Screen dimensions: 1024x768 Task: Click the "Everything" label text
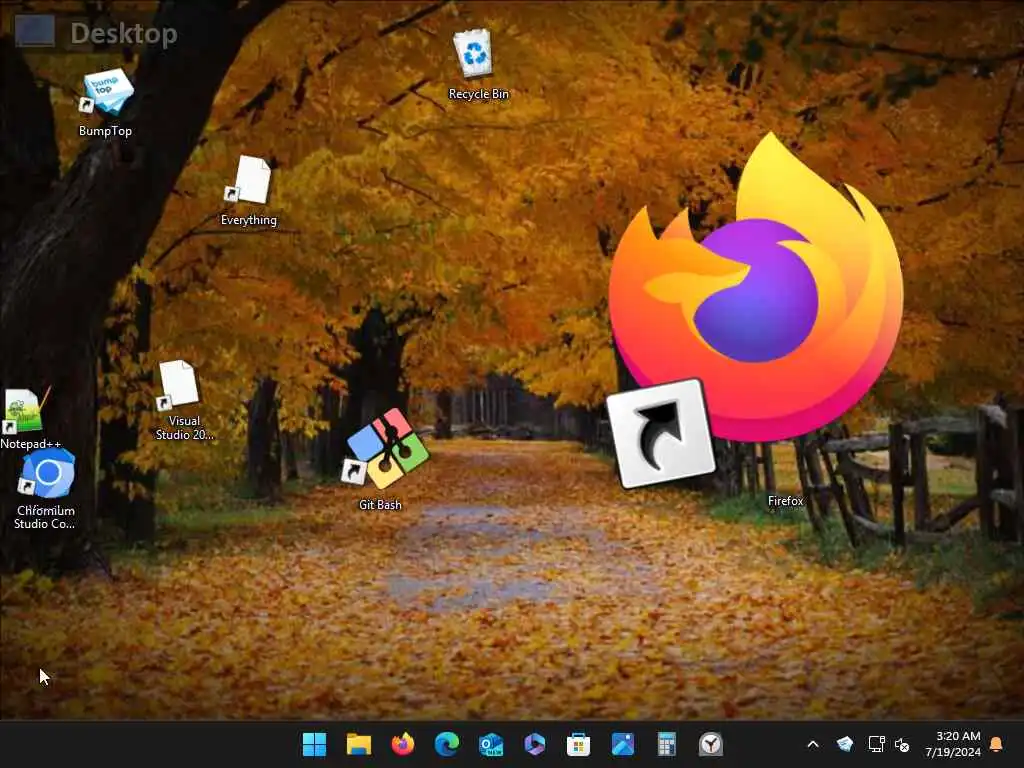249,220
